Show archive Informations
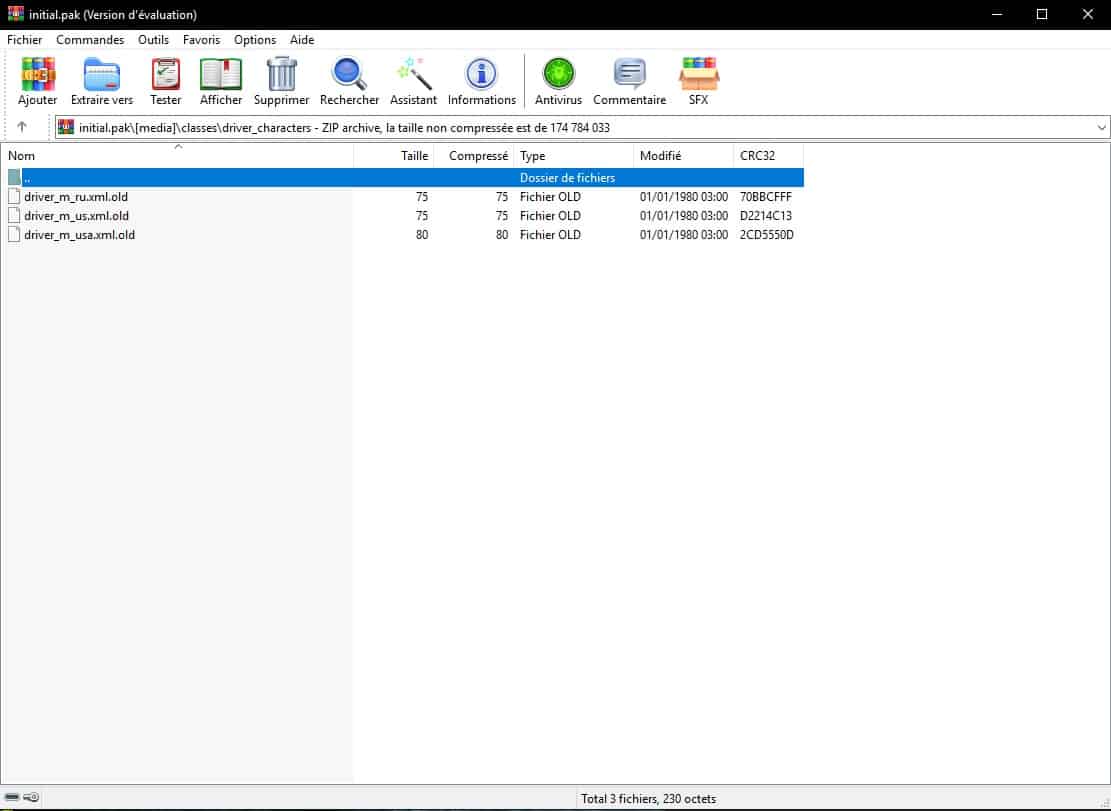This screenshot has width=1111, height=811. click(x=481, y=80)
